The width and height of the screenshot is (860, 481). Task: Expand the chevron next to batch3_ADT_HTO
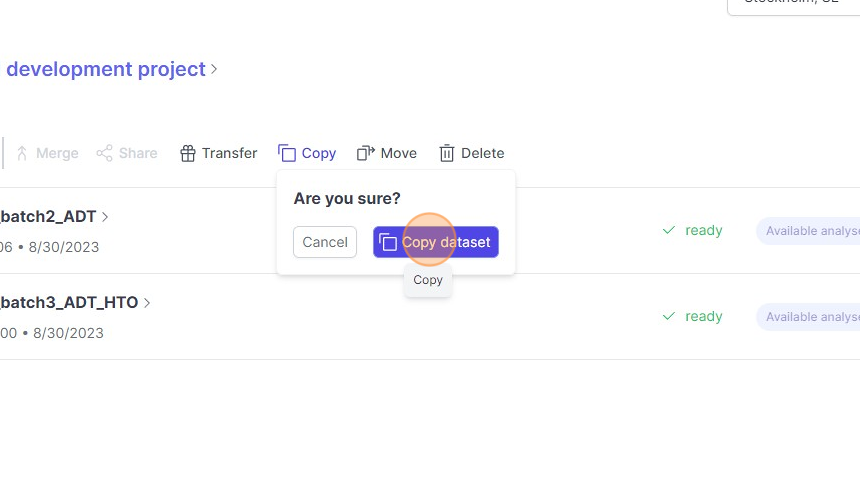pos(147,303)
